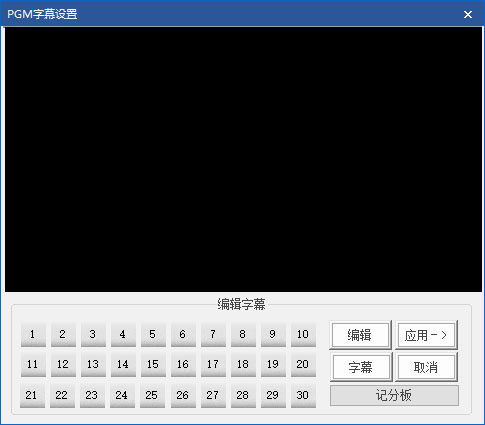Select subtitle slot number 30
This screenshot has width=485, height=425.
[303, 395]
